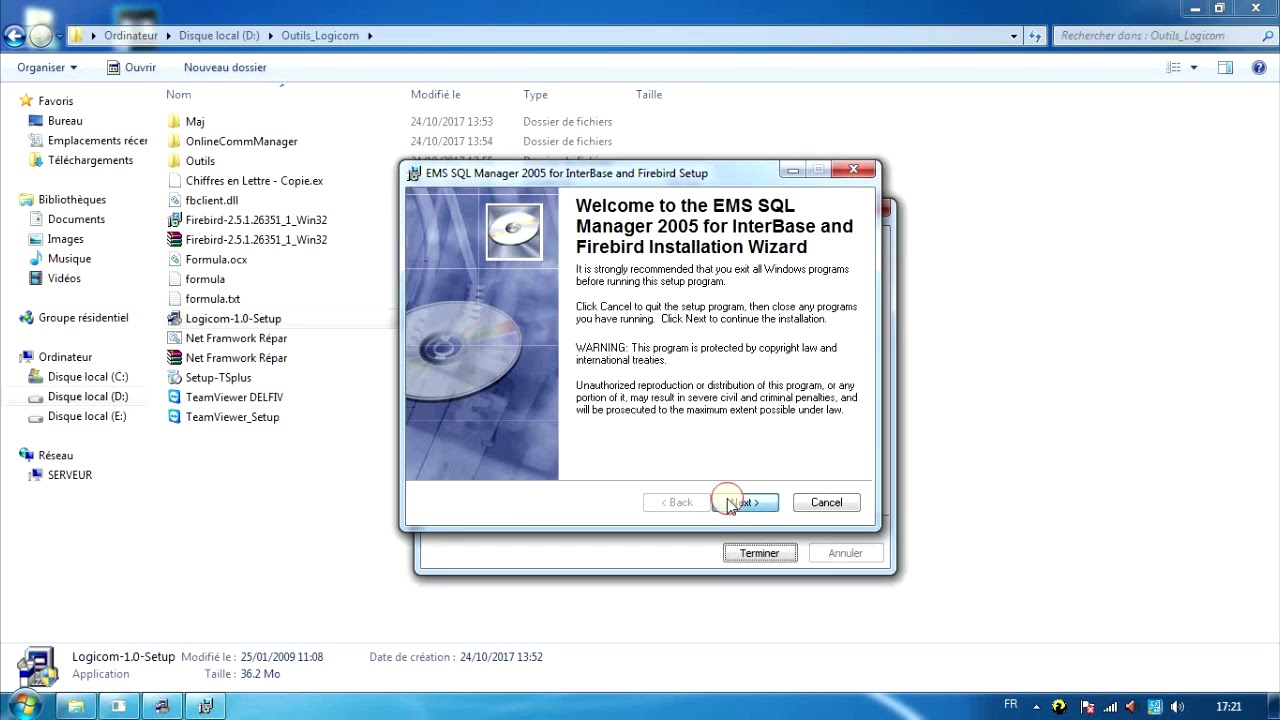This screenshot has width=1280, height=720.
Task: Click the File Explorer taskbar icon
Action: coord(75,706)
